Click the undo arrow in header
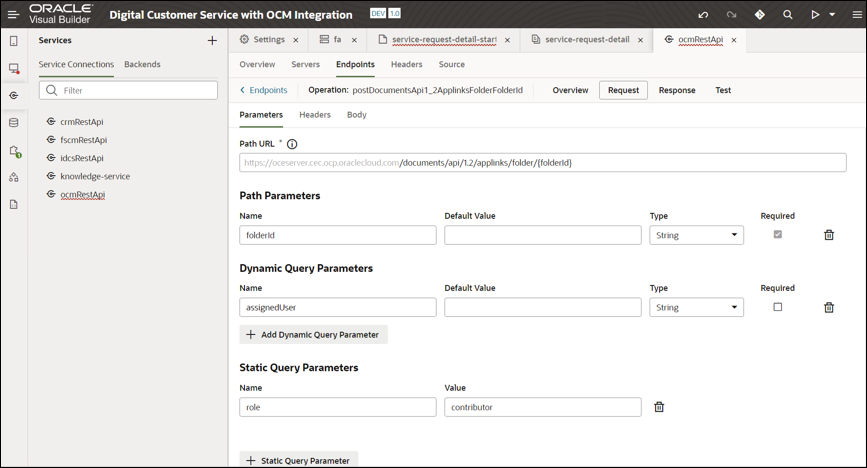 [x=703, y=15]
